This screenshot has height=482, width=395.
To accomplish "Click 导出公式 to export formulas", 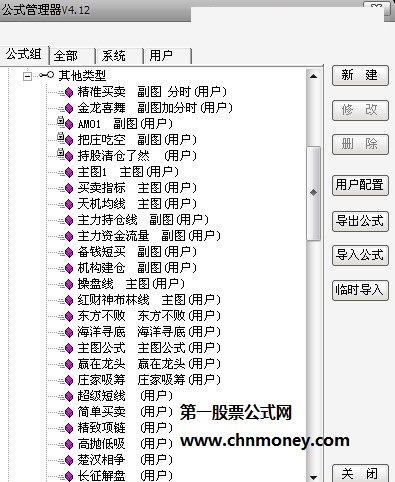I will coord(360,221).
